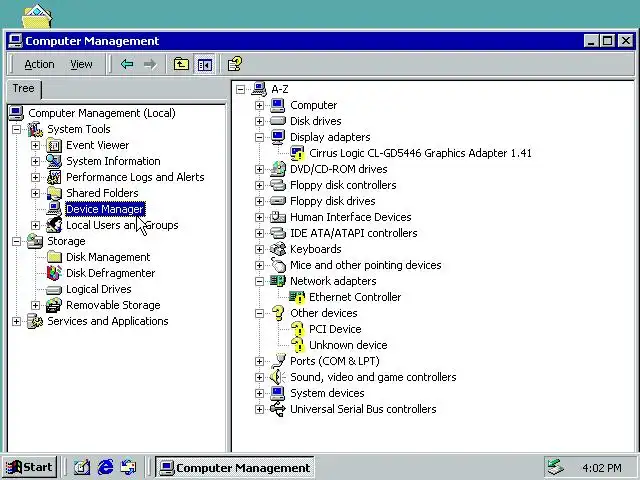Screen dimensions: 640x480
Task: Select the PCI Device entry
Action: point(335,329)
